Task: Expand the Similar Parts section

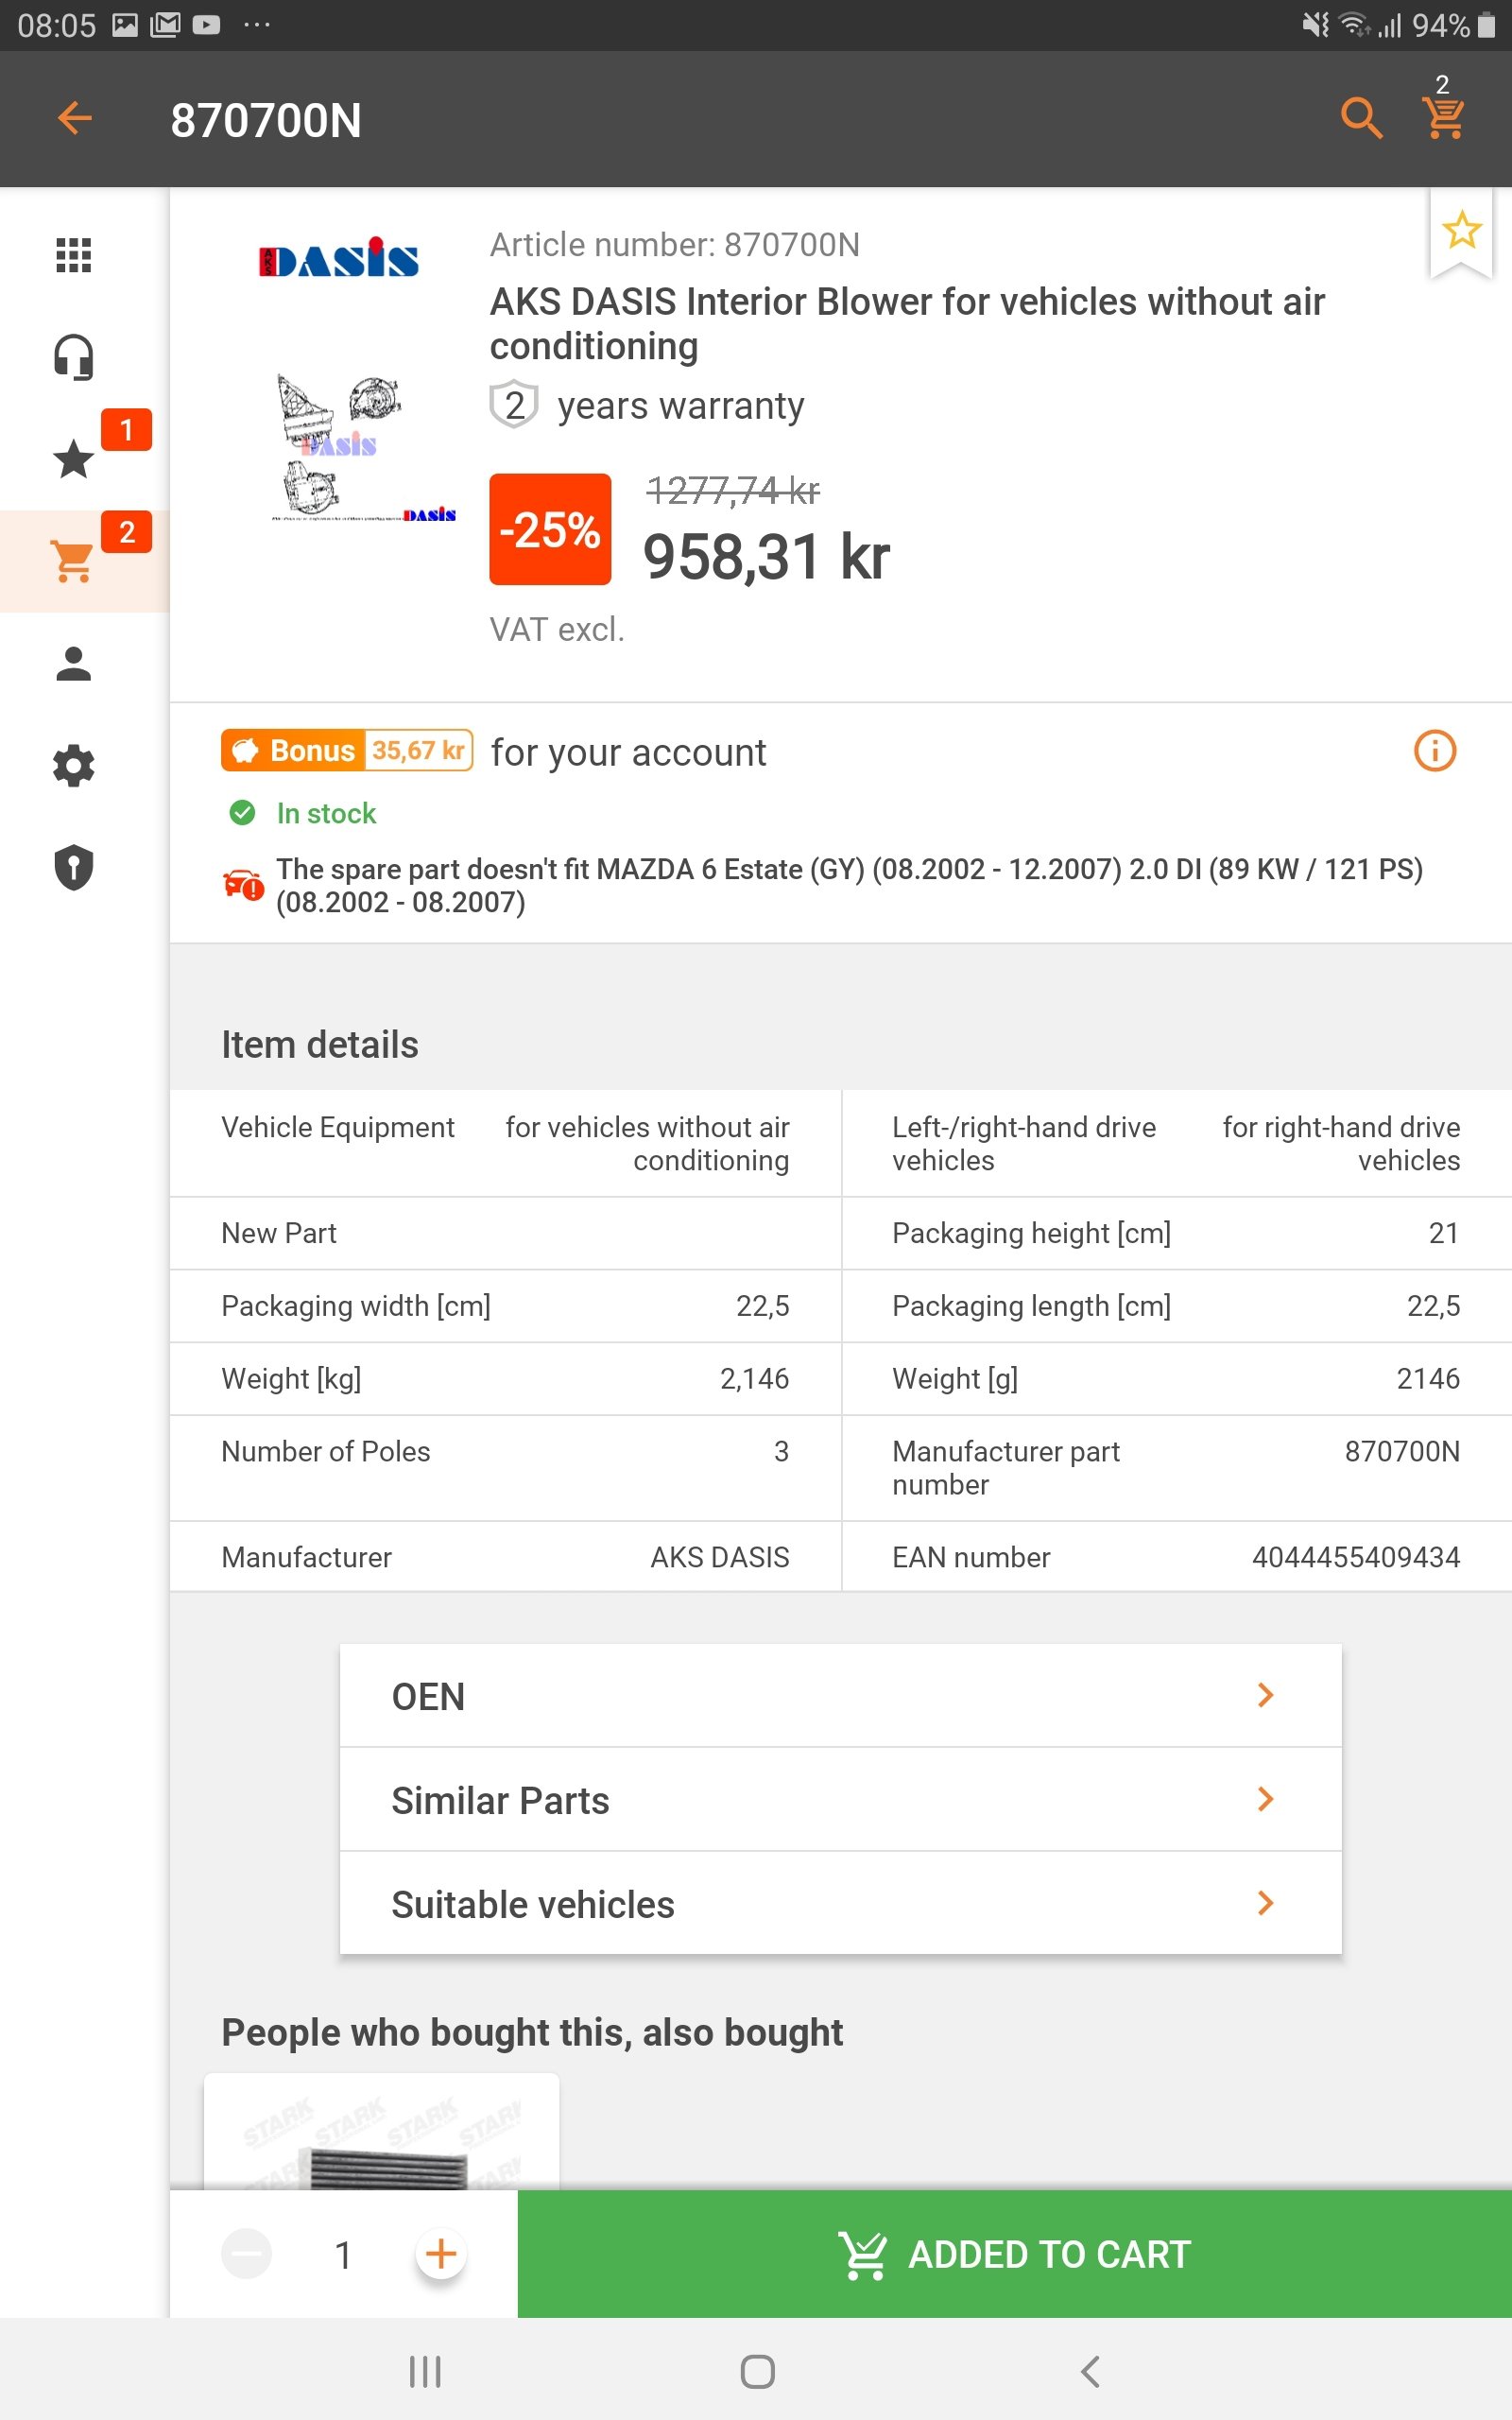Action: point(840,1800)
